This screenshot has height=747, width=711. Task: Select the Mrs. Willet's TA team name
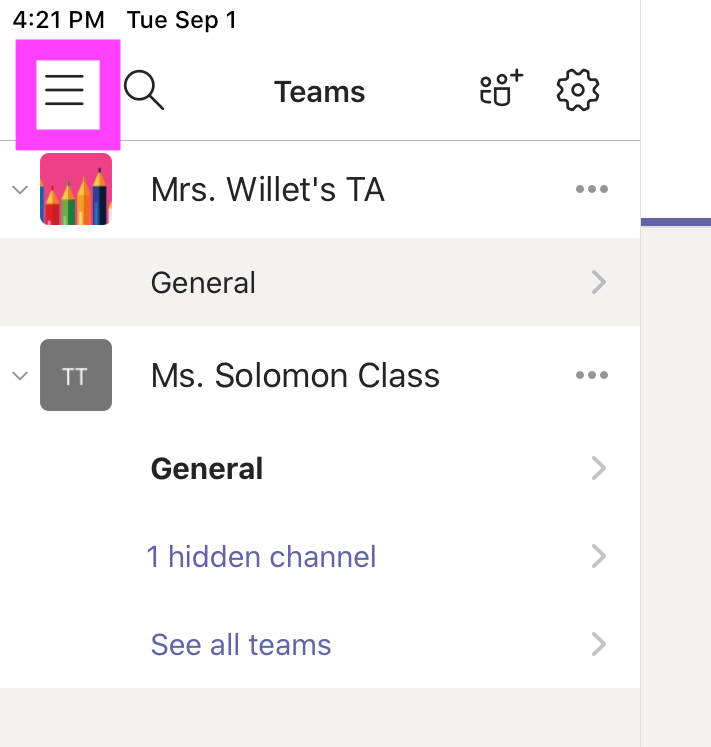[x=267, y=189]
